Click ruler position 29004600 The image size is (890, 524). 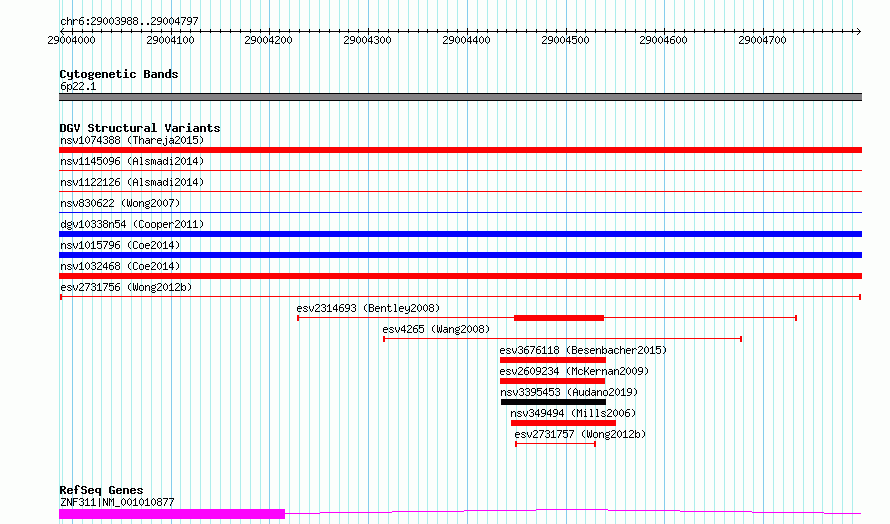(x=664, y=40)
